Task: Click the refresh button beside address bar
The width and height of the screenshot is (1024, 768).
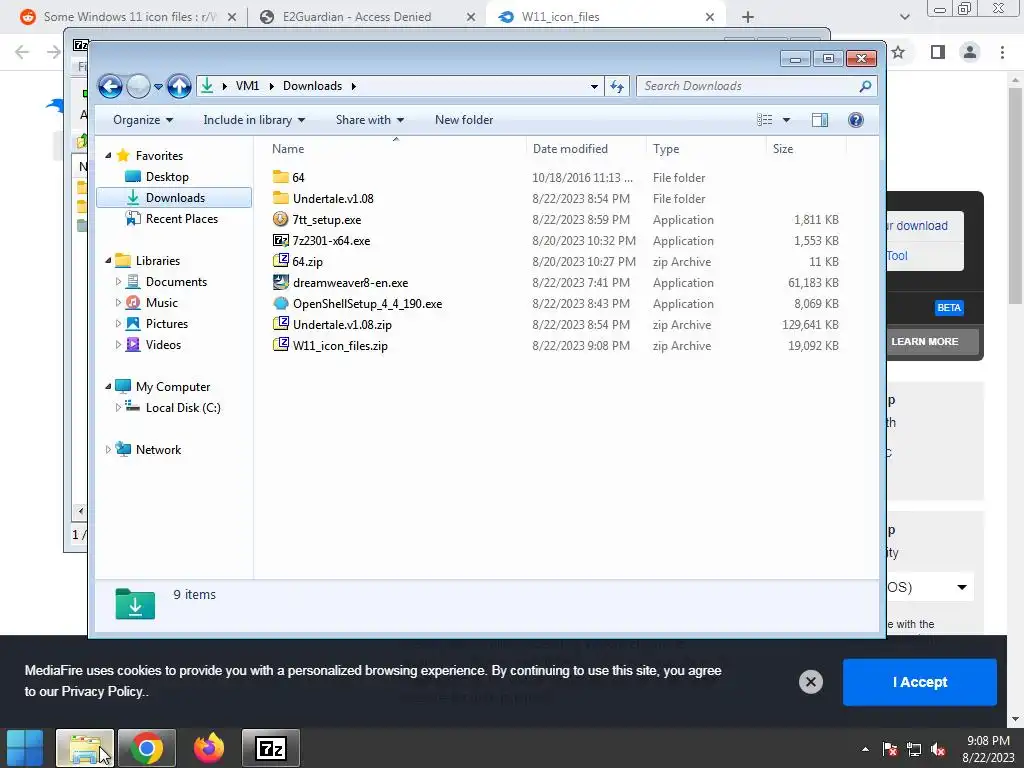Action: pyautogui.click(x=617, y=86)
